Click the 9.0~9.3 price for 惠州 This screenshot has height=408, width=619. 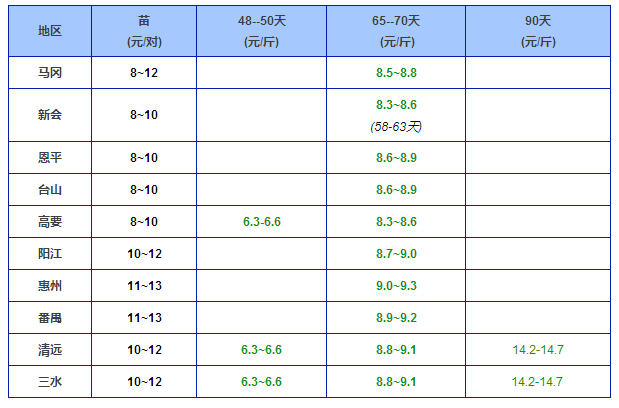(x=396, y=286)
